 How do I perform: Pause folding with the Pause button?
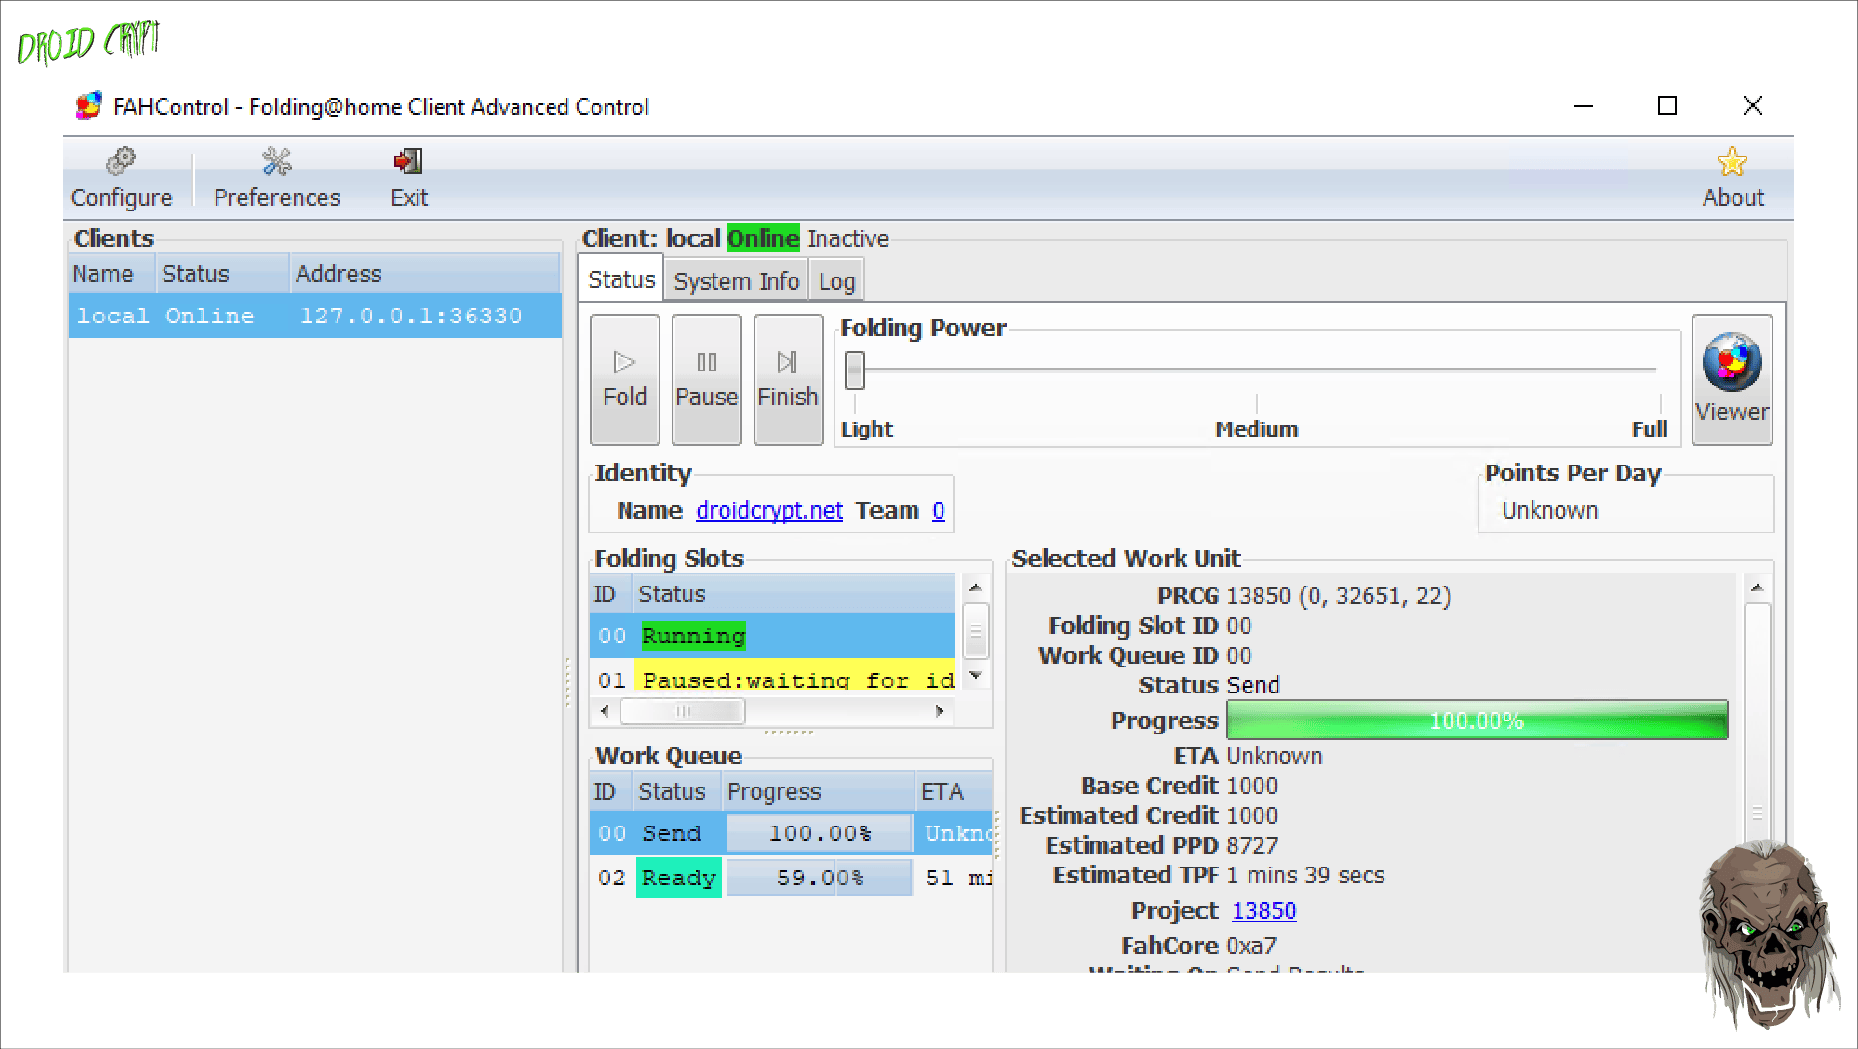[x=706, y=379]
